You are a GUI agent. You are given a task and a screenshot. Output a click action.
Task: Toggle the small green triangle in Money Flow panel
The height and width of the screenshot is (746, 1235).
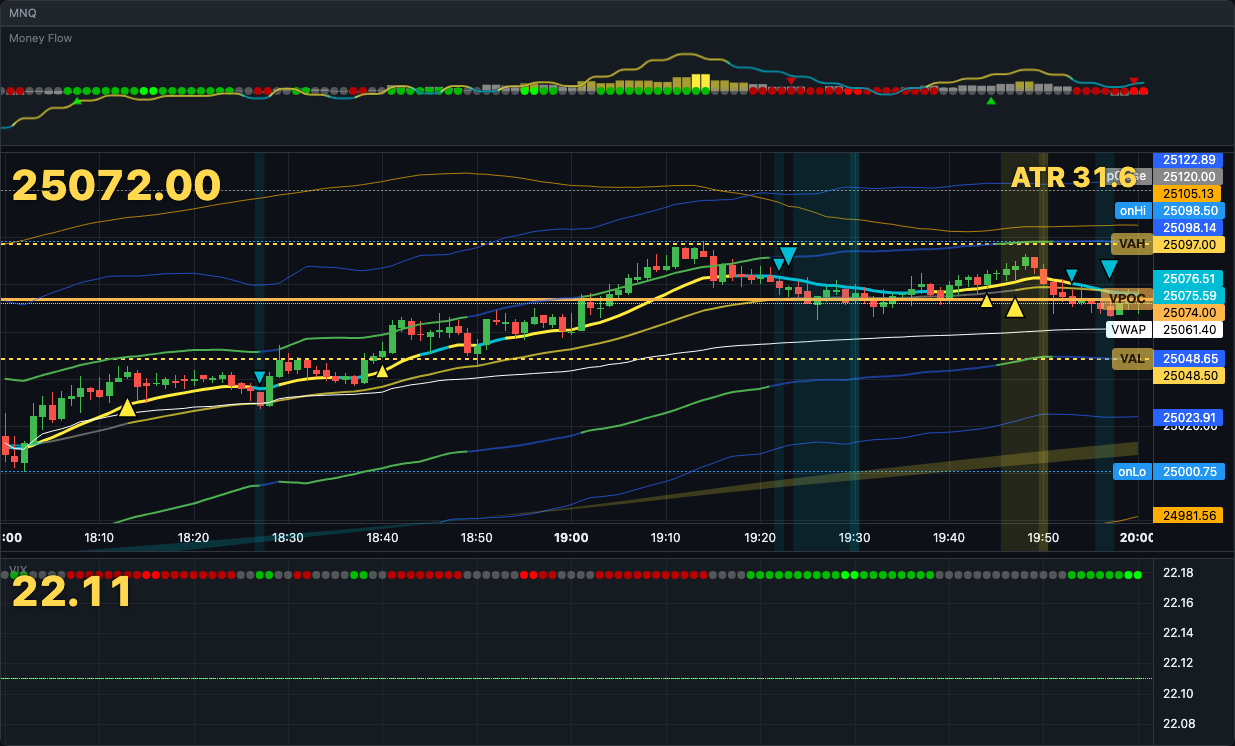[x=991, y=101]
